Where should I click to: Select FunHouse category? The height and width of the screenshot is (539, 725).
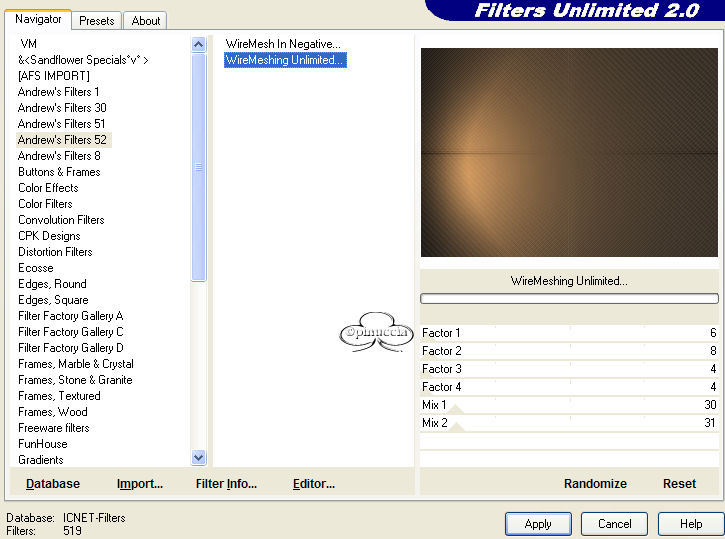43,444
